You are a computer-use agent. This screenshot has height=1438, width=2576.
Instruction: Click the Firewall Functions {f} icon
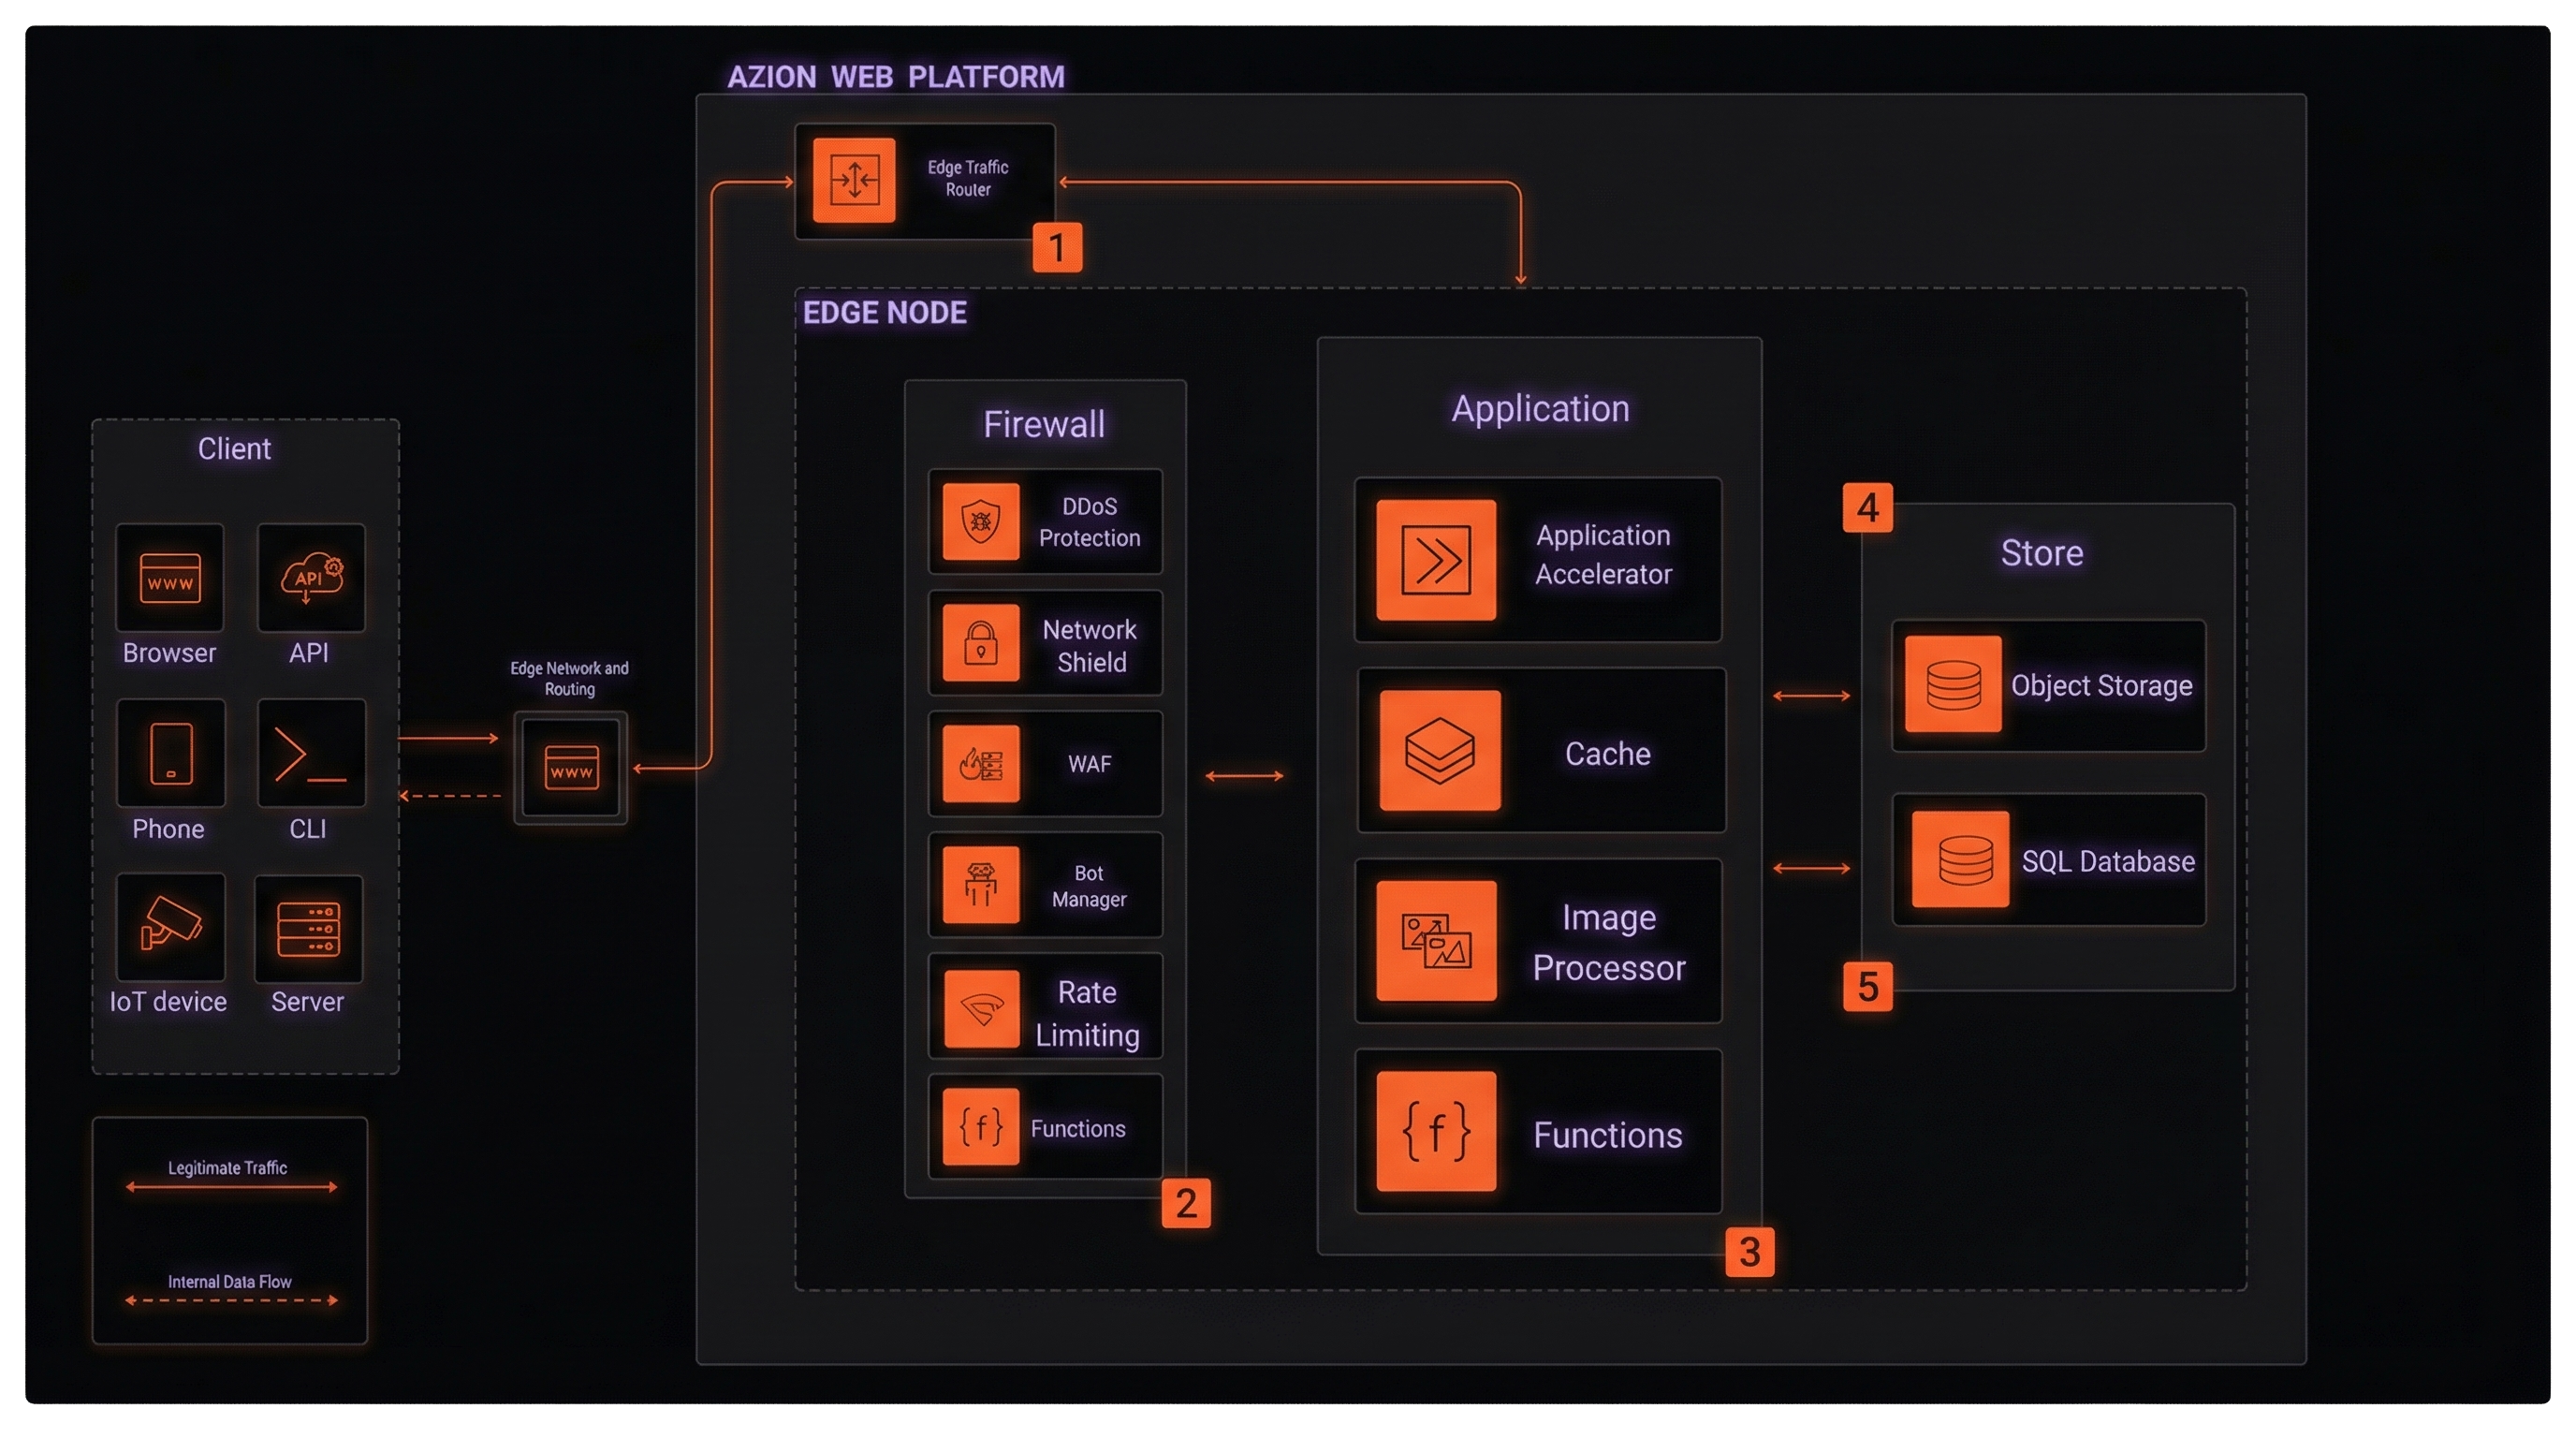coord(981,1127)
